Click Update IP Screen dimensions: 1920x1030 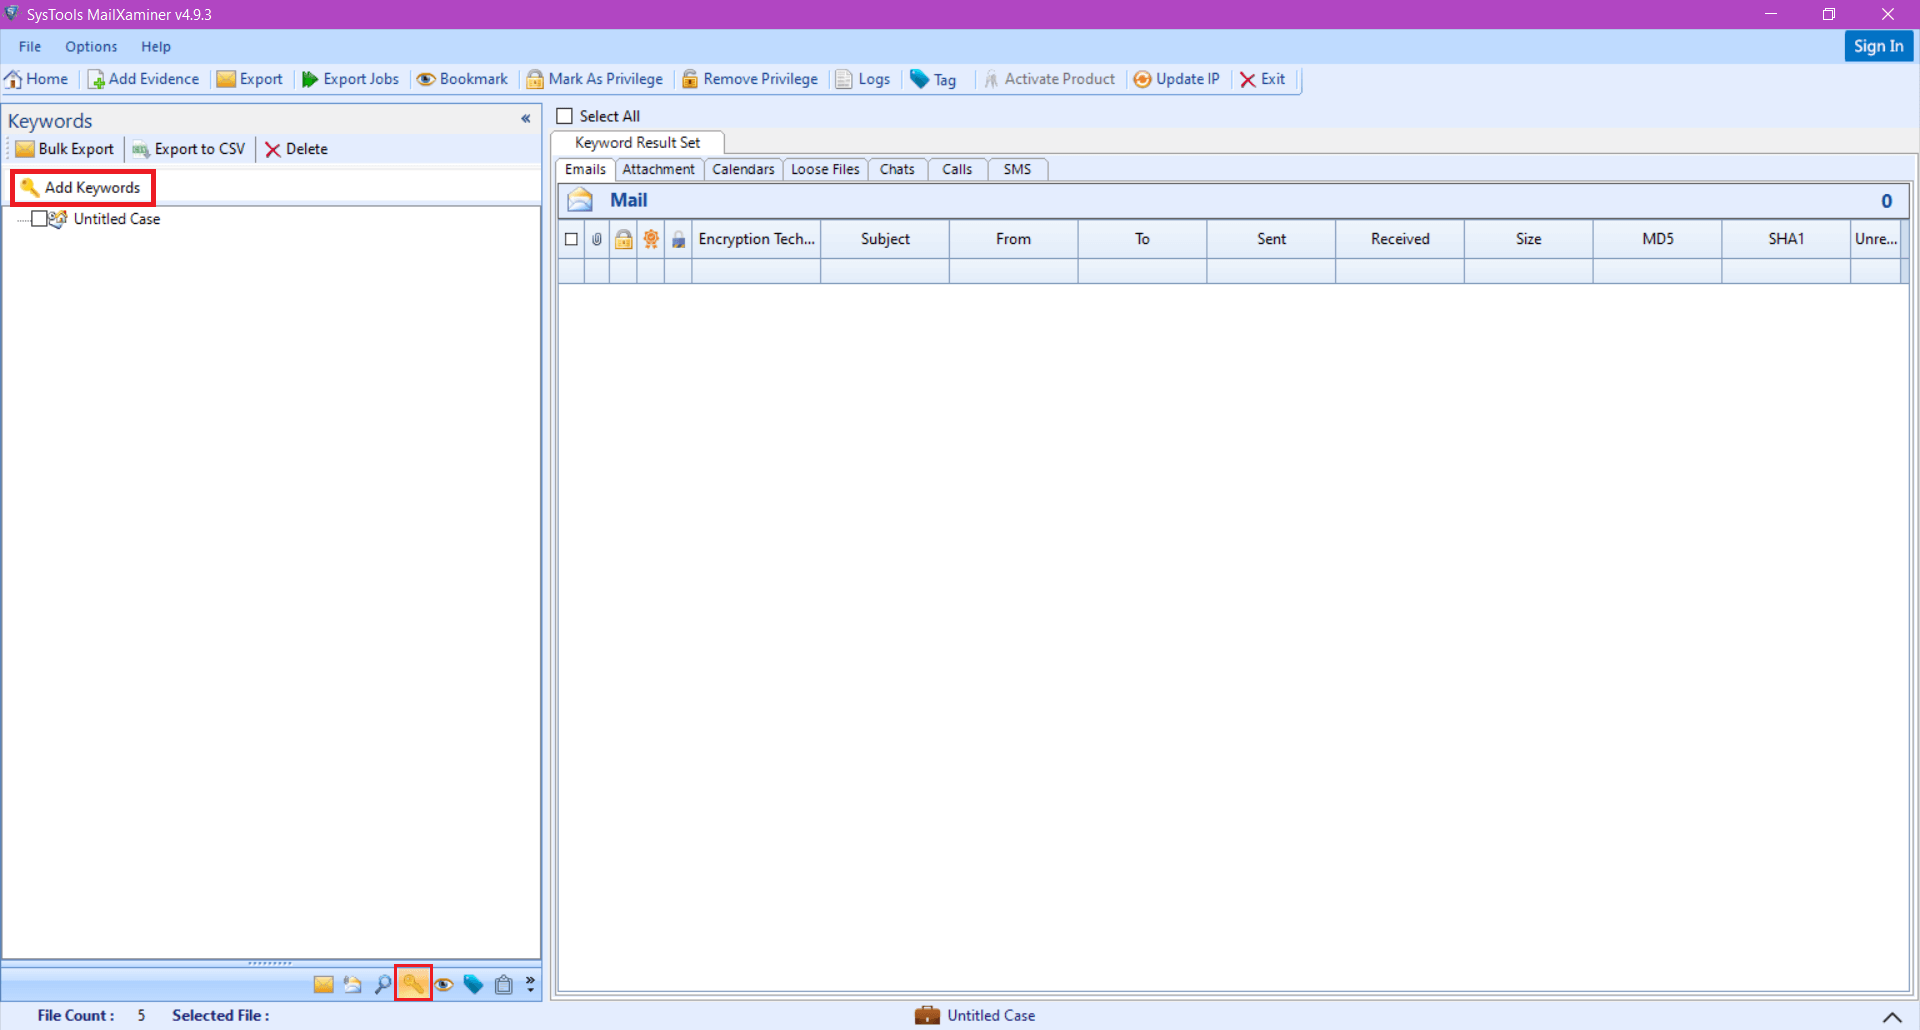click(x=1176, y=79)
